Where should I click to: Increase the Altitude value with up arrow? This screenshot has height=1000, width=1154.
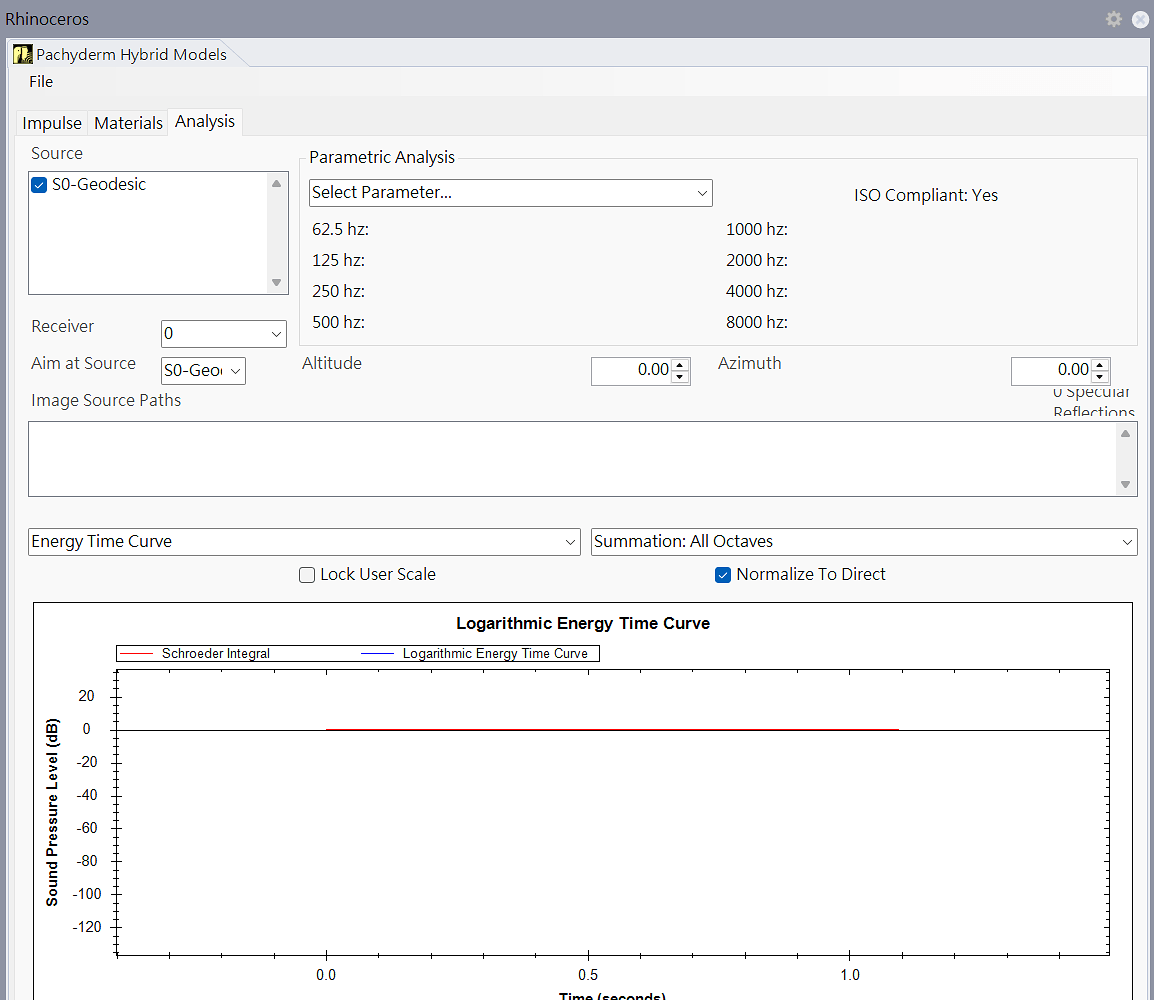(x=680, y=365)
